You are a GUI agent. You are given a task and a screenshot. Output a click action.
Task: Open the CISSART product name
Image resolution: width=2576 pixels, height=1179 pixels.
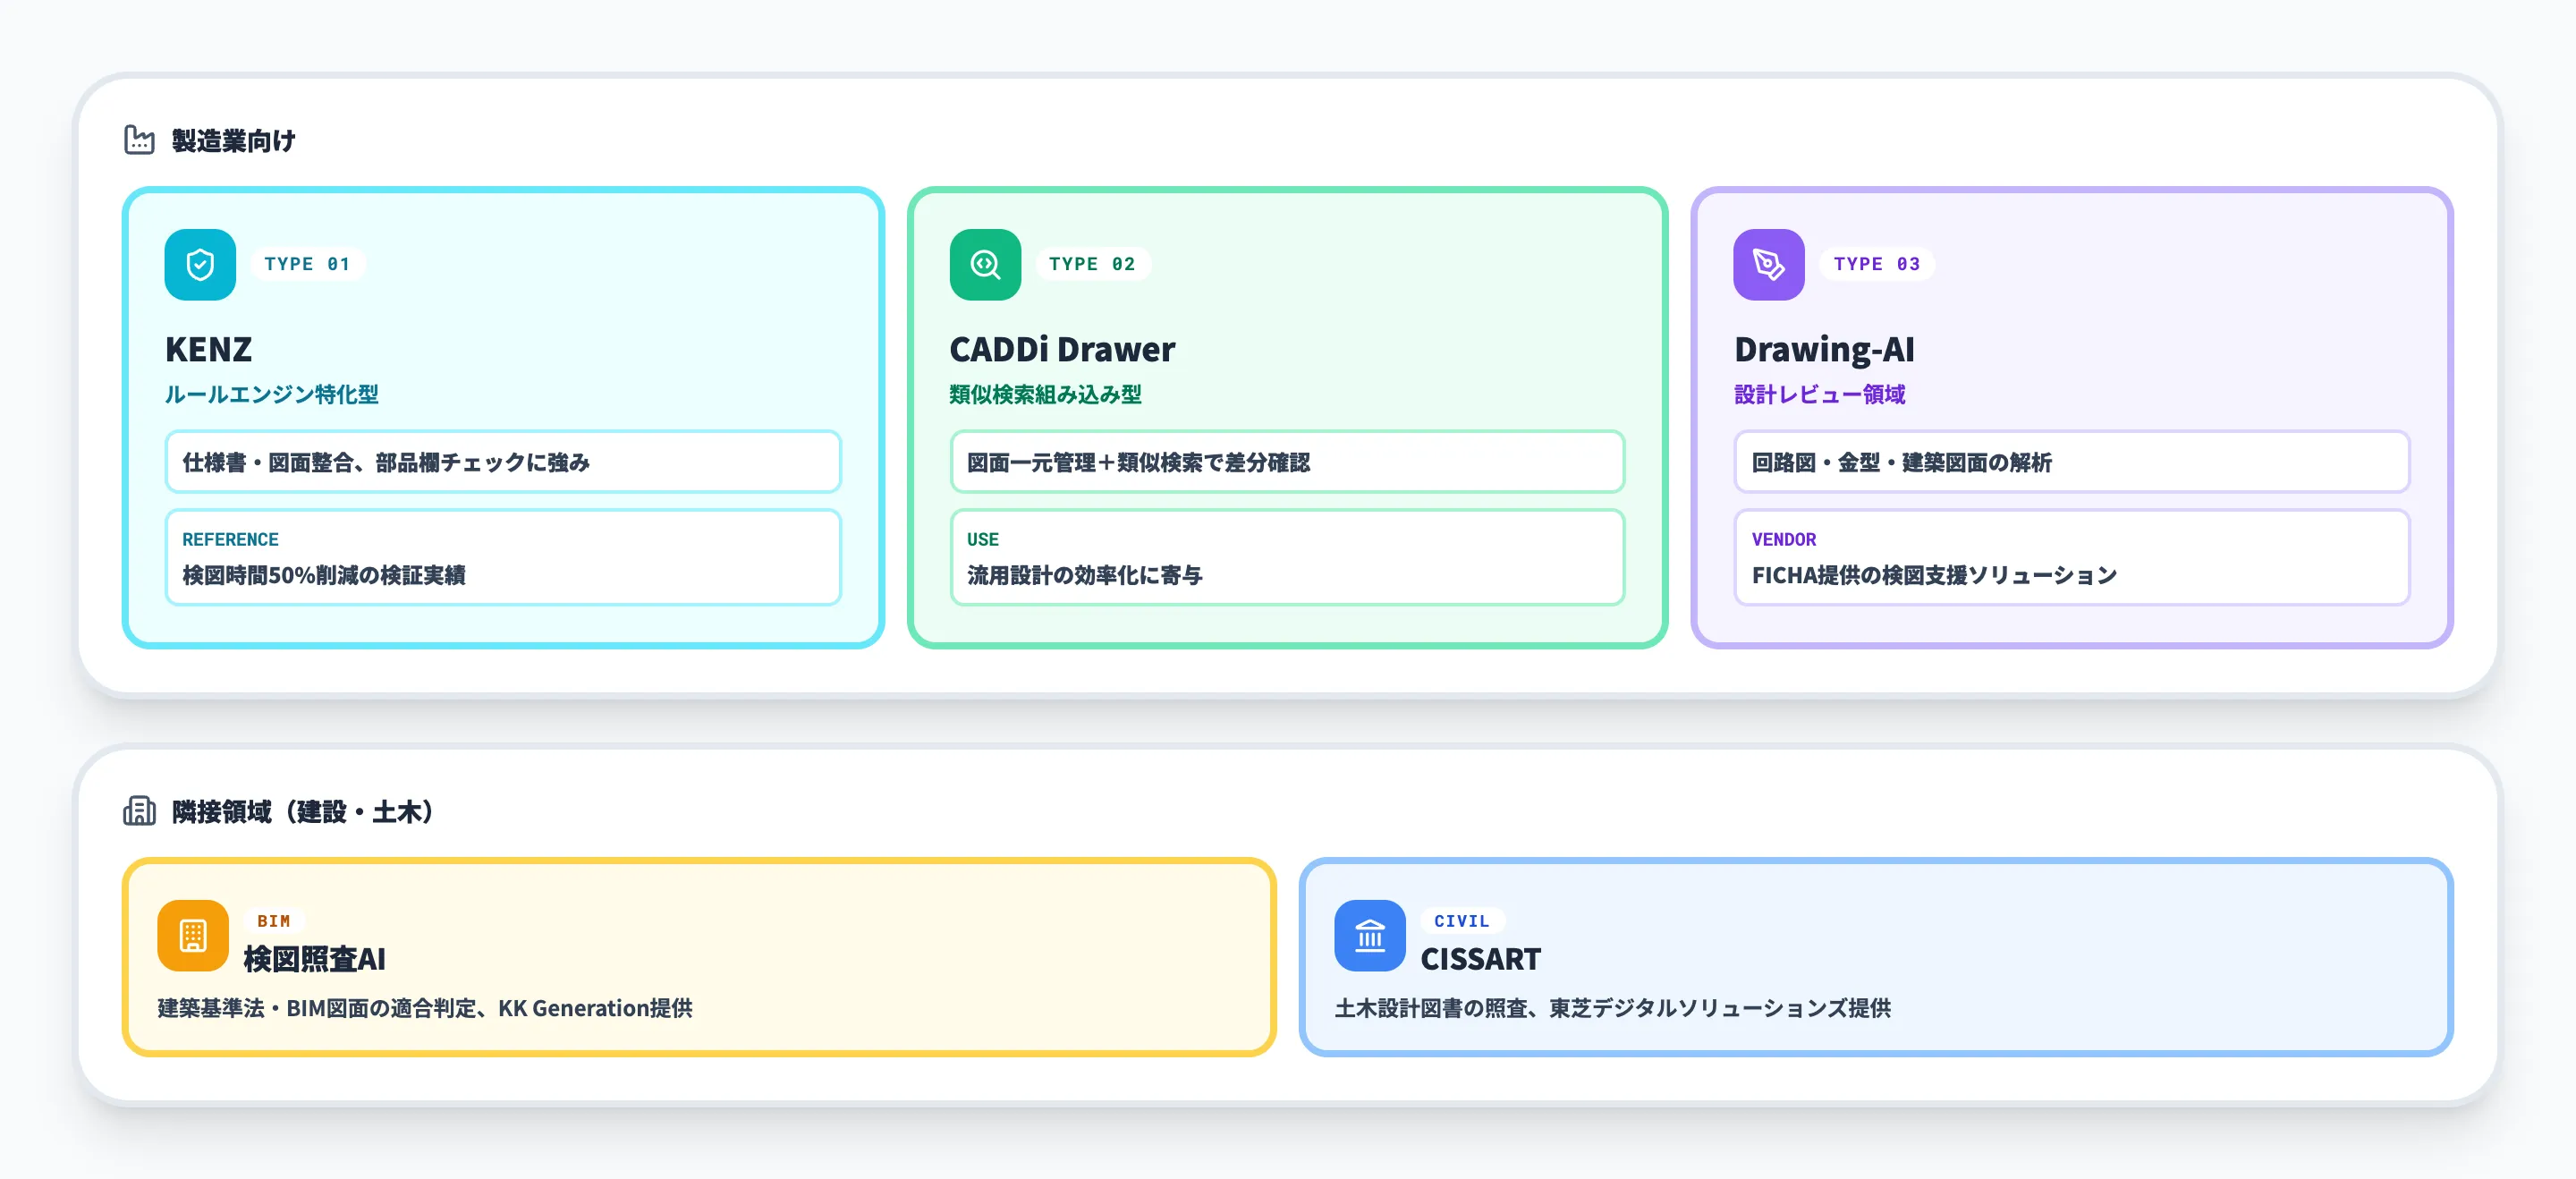1482,958
